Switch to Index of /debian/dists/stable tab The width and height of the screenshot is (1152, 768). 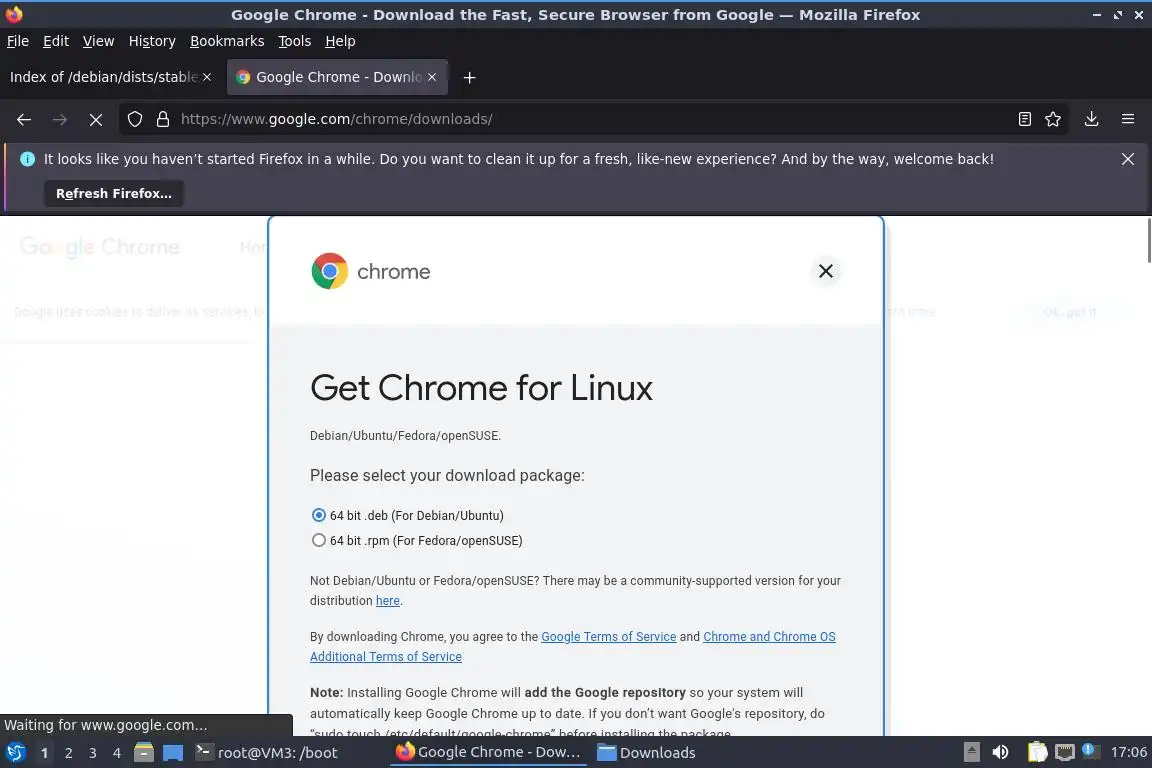pos(103,77)
